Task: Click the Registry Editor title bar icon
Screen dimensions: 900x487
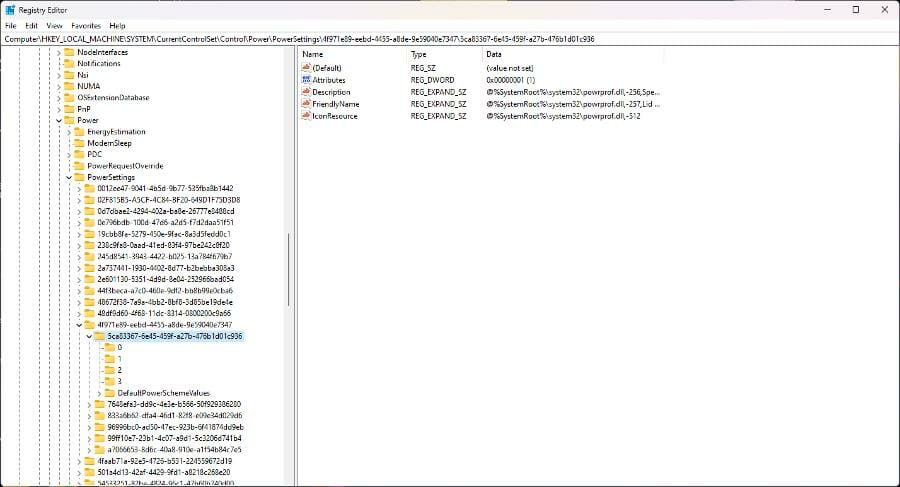Action: pyautogui.click(x=10, y=10)
